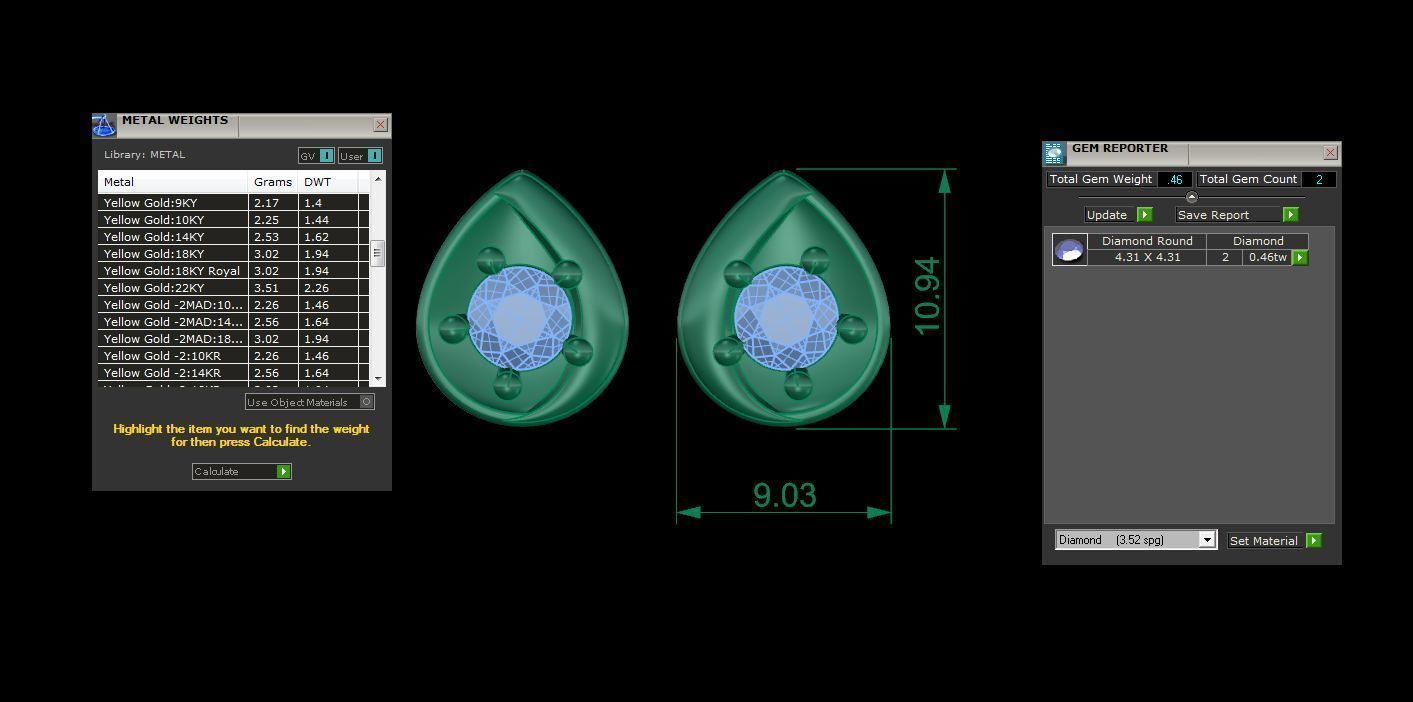
Task: Click the Diamond Round cell
Action: (x=1147, y=241)
